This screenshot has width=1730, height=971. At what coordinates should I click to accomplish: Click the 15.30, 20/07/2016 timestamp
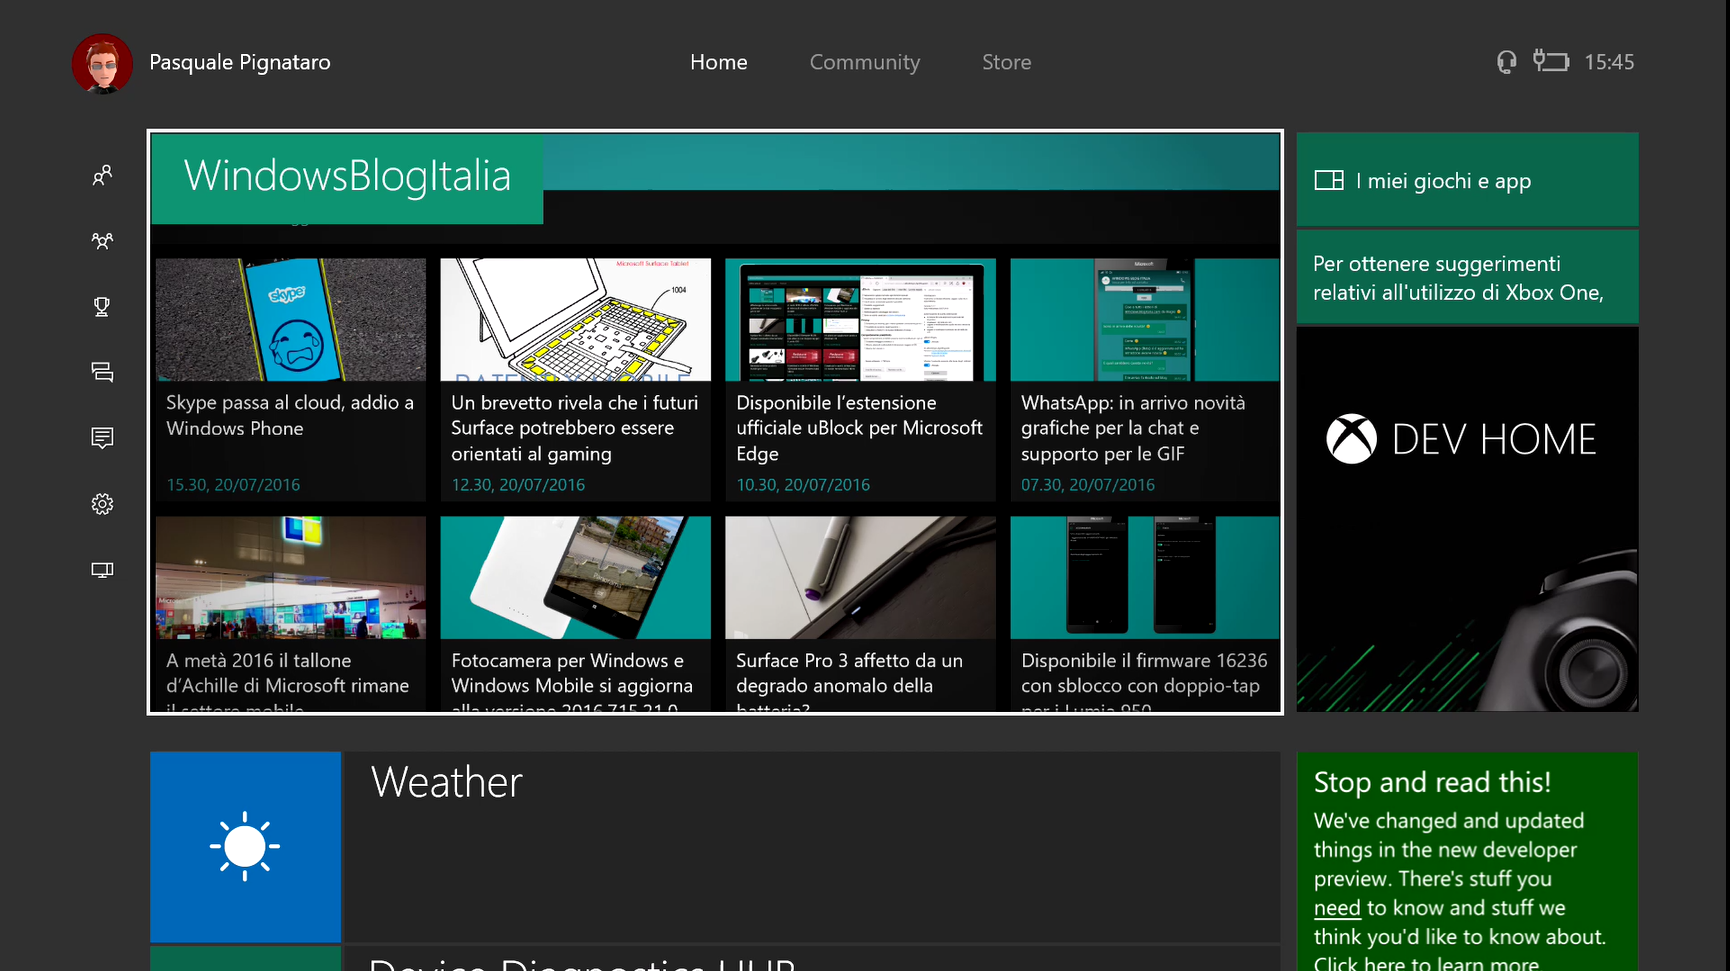pos(233,485)
